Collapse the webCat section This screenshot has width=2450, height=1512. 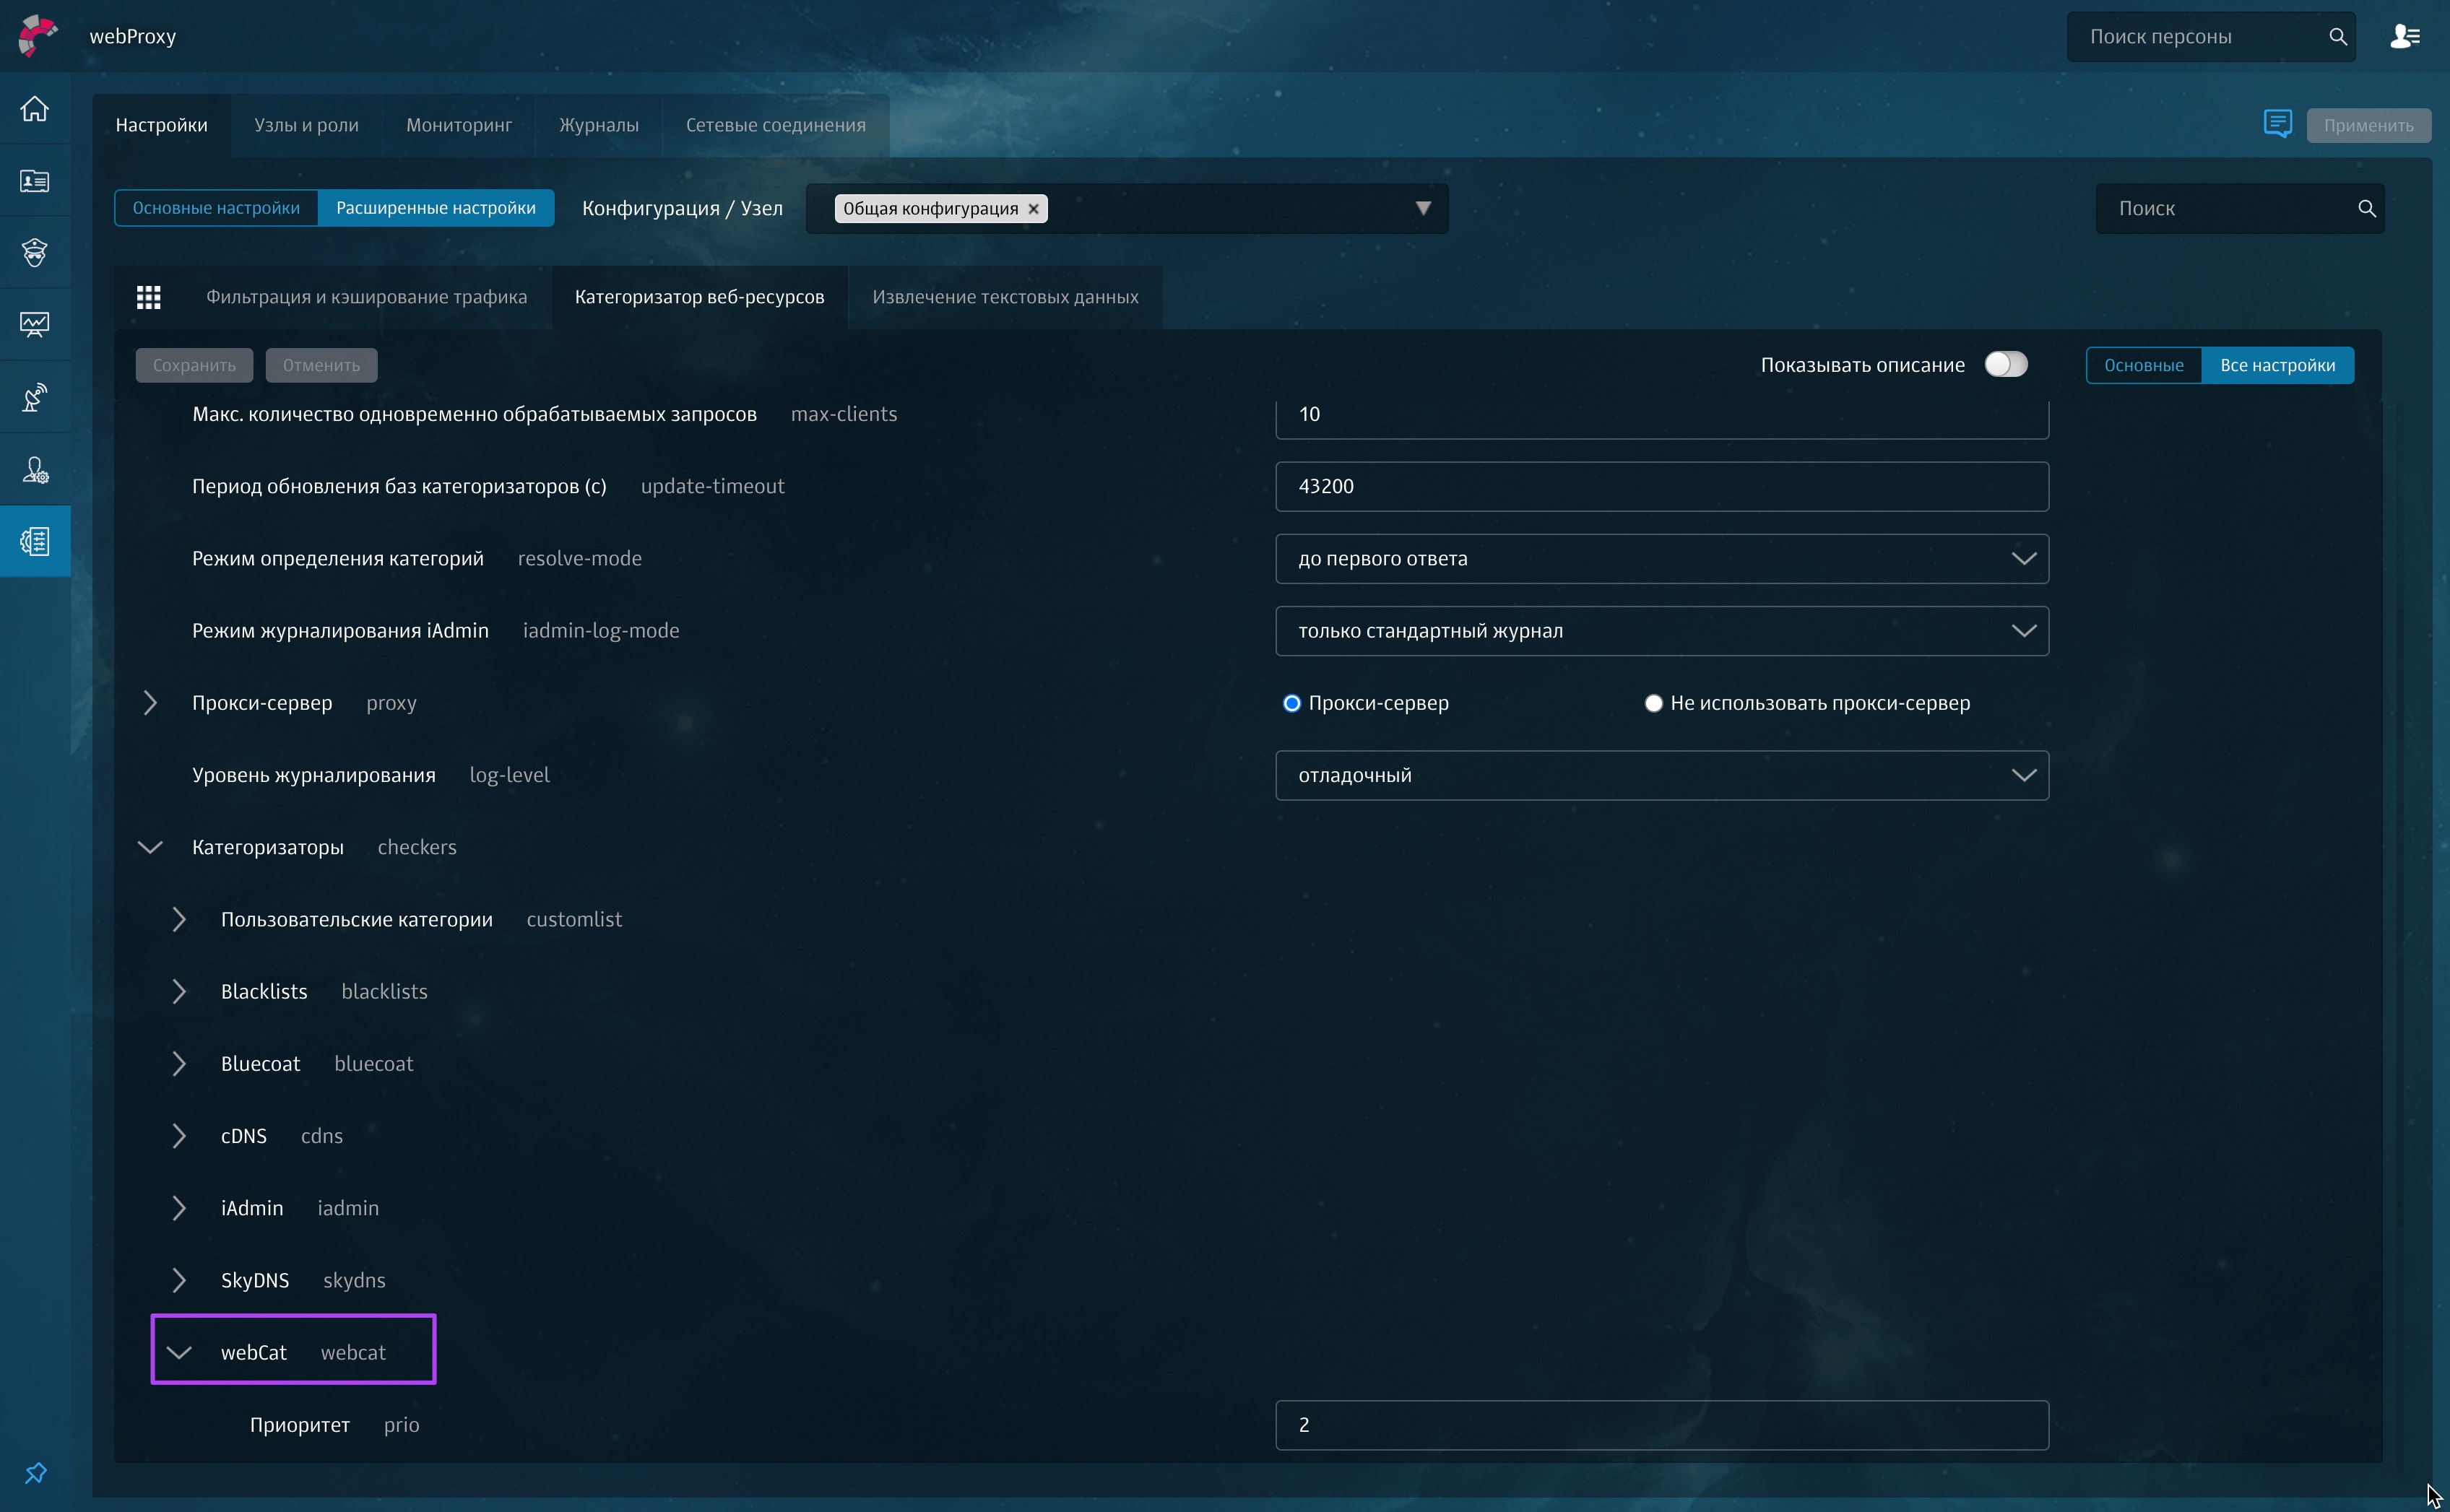[179, 1352]
